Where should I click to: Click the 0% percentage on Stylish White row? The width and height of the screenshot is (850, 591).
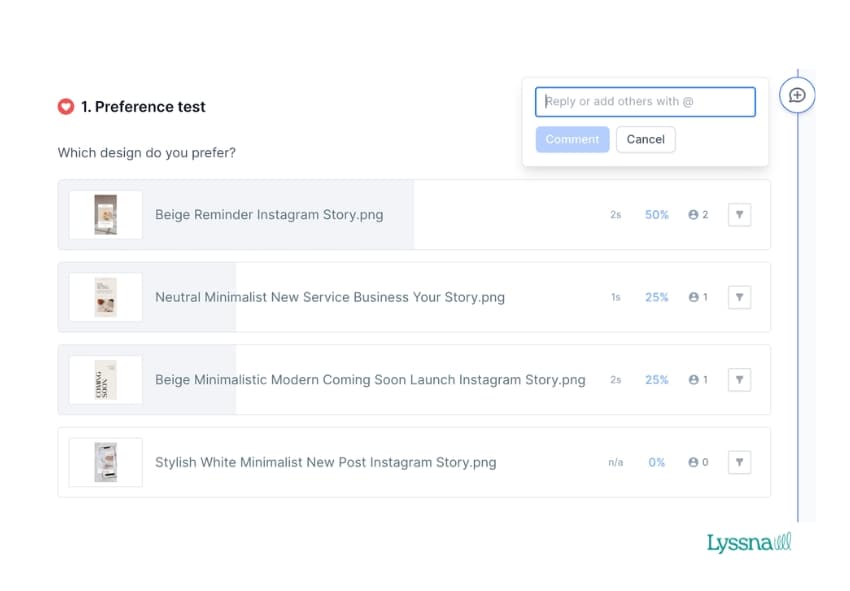click(x=656, y=462)
